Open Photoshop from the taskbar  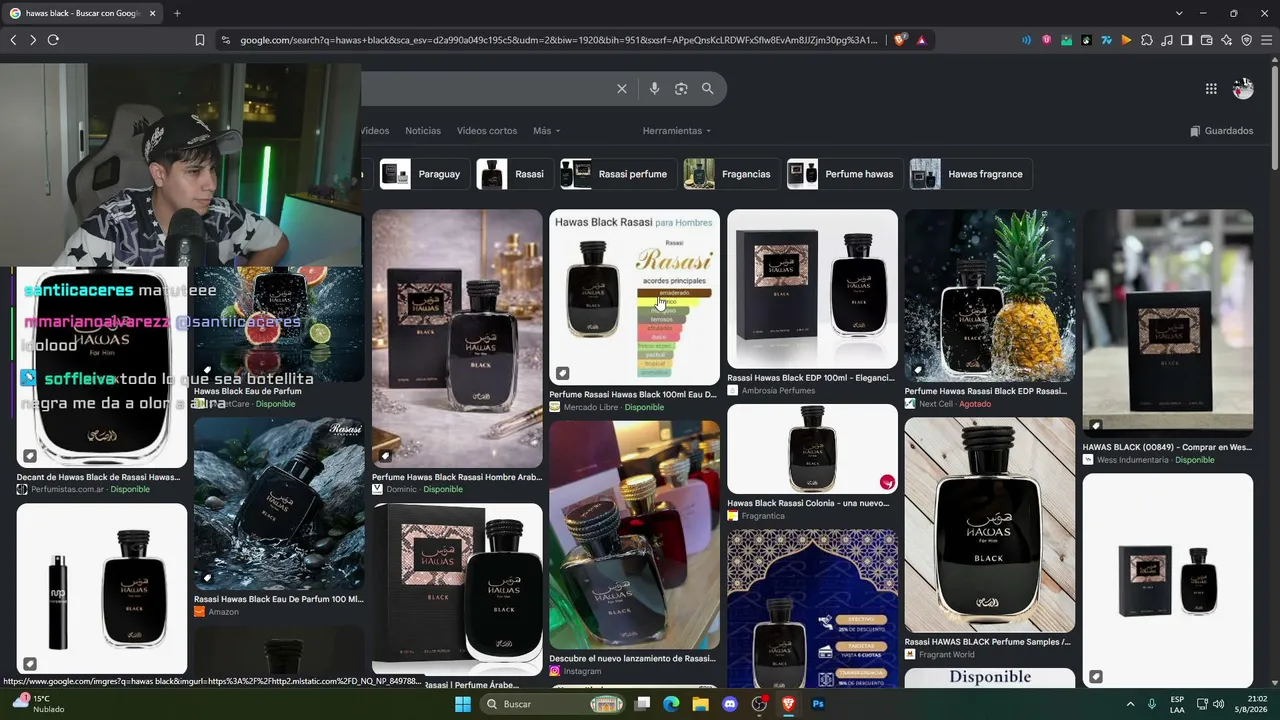point(818,704)
